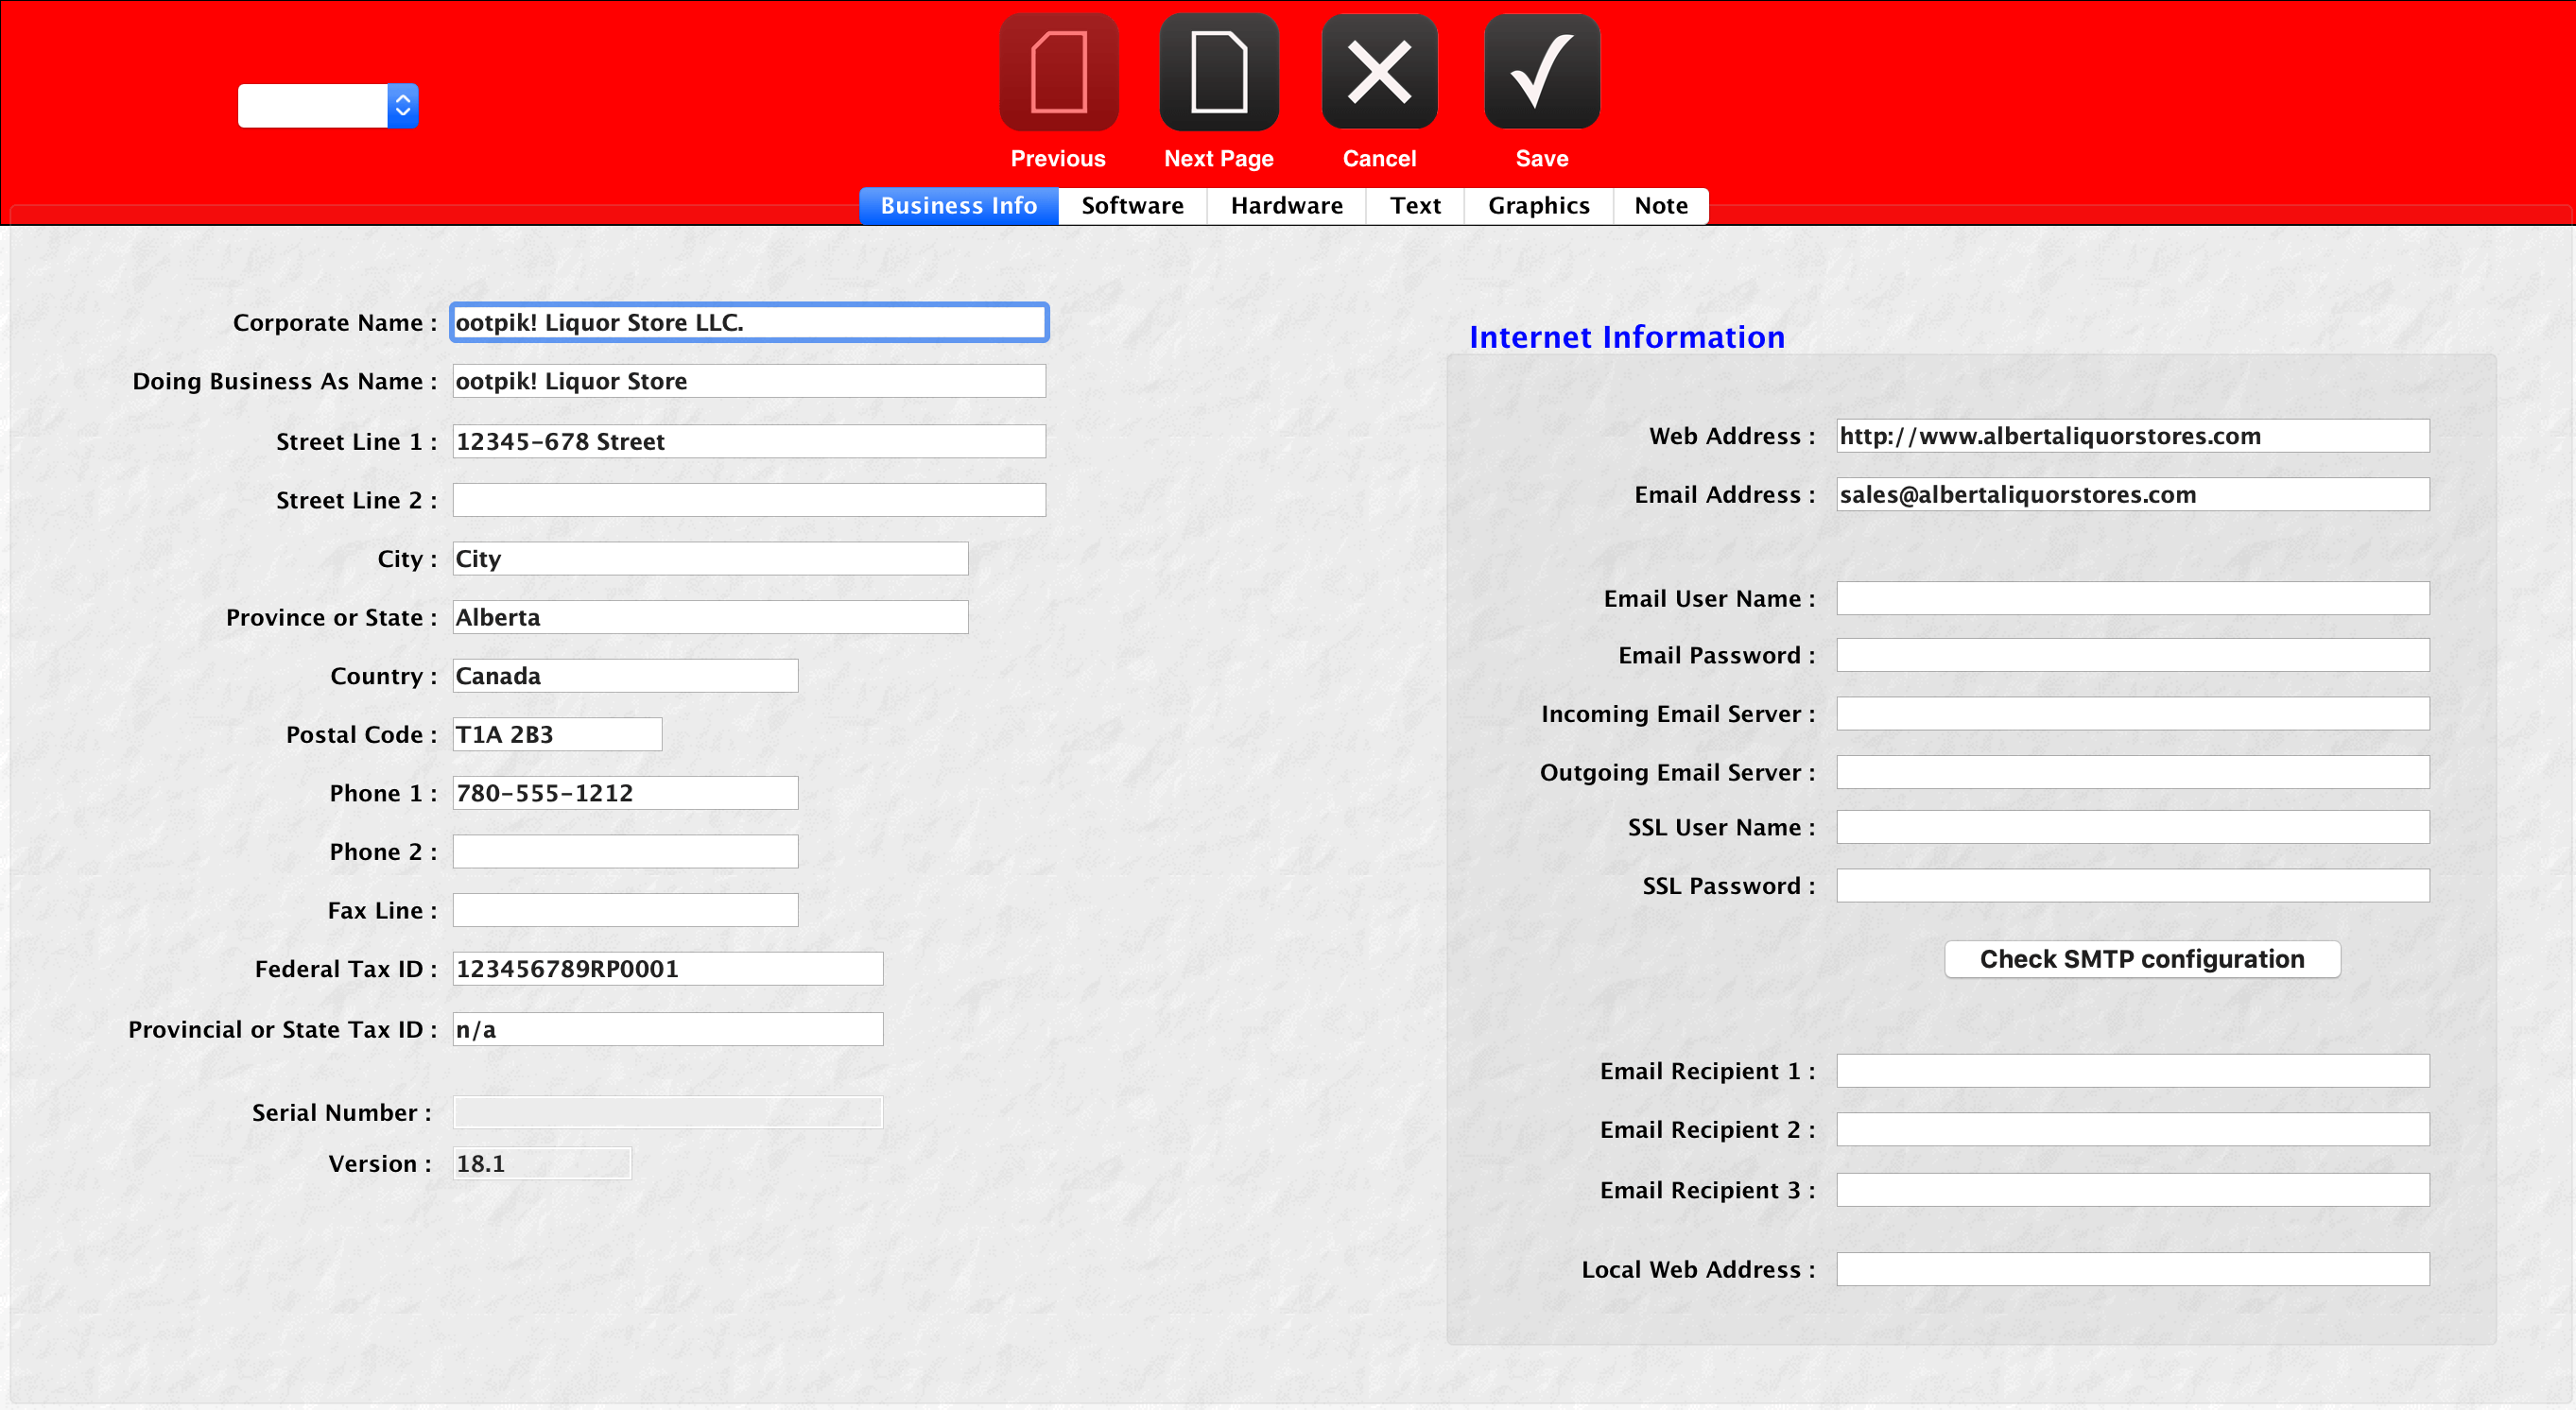Open the top-left popup dropdown

coord(328,106)
